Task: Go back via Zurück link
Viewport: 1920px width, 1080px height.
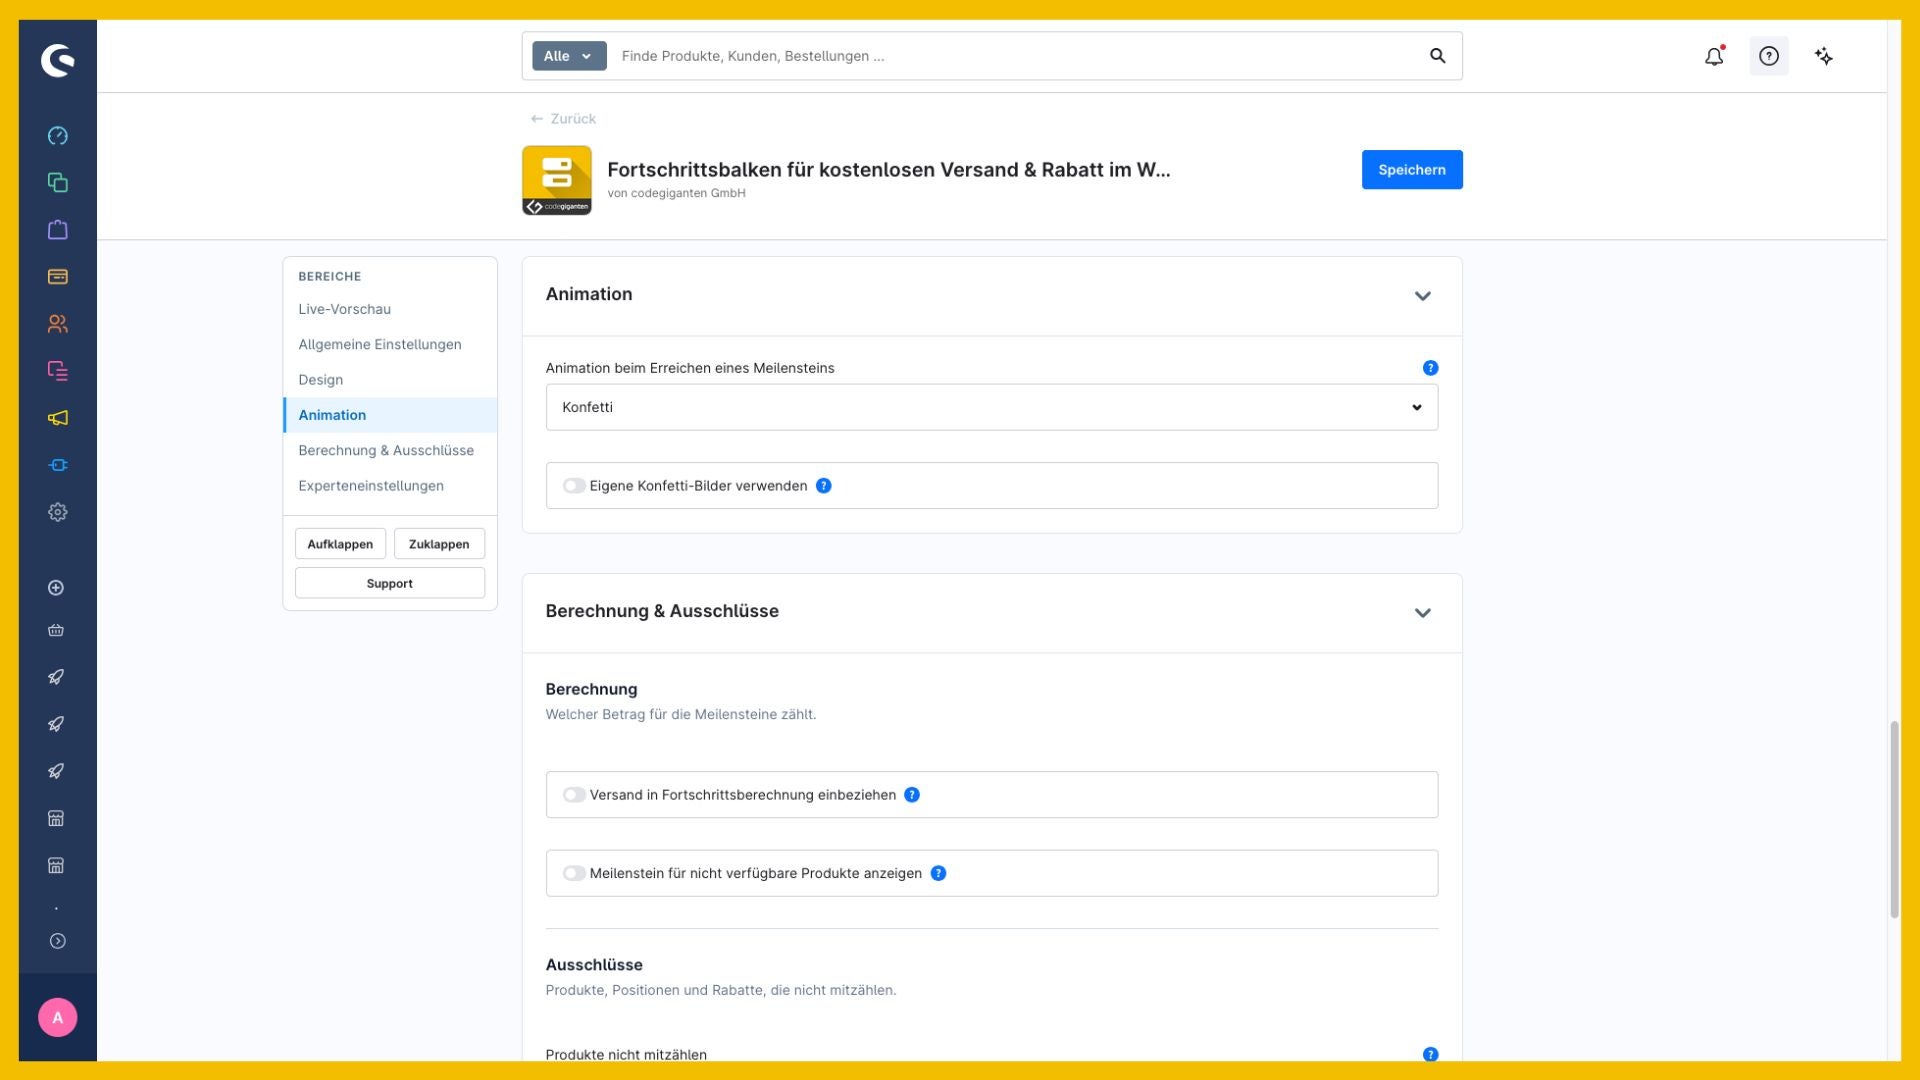Action: click(x=563, y=119)
